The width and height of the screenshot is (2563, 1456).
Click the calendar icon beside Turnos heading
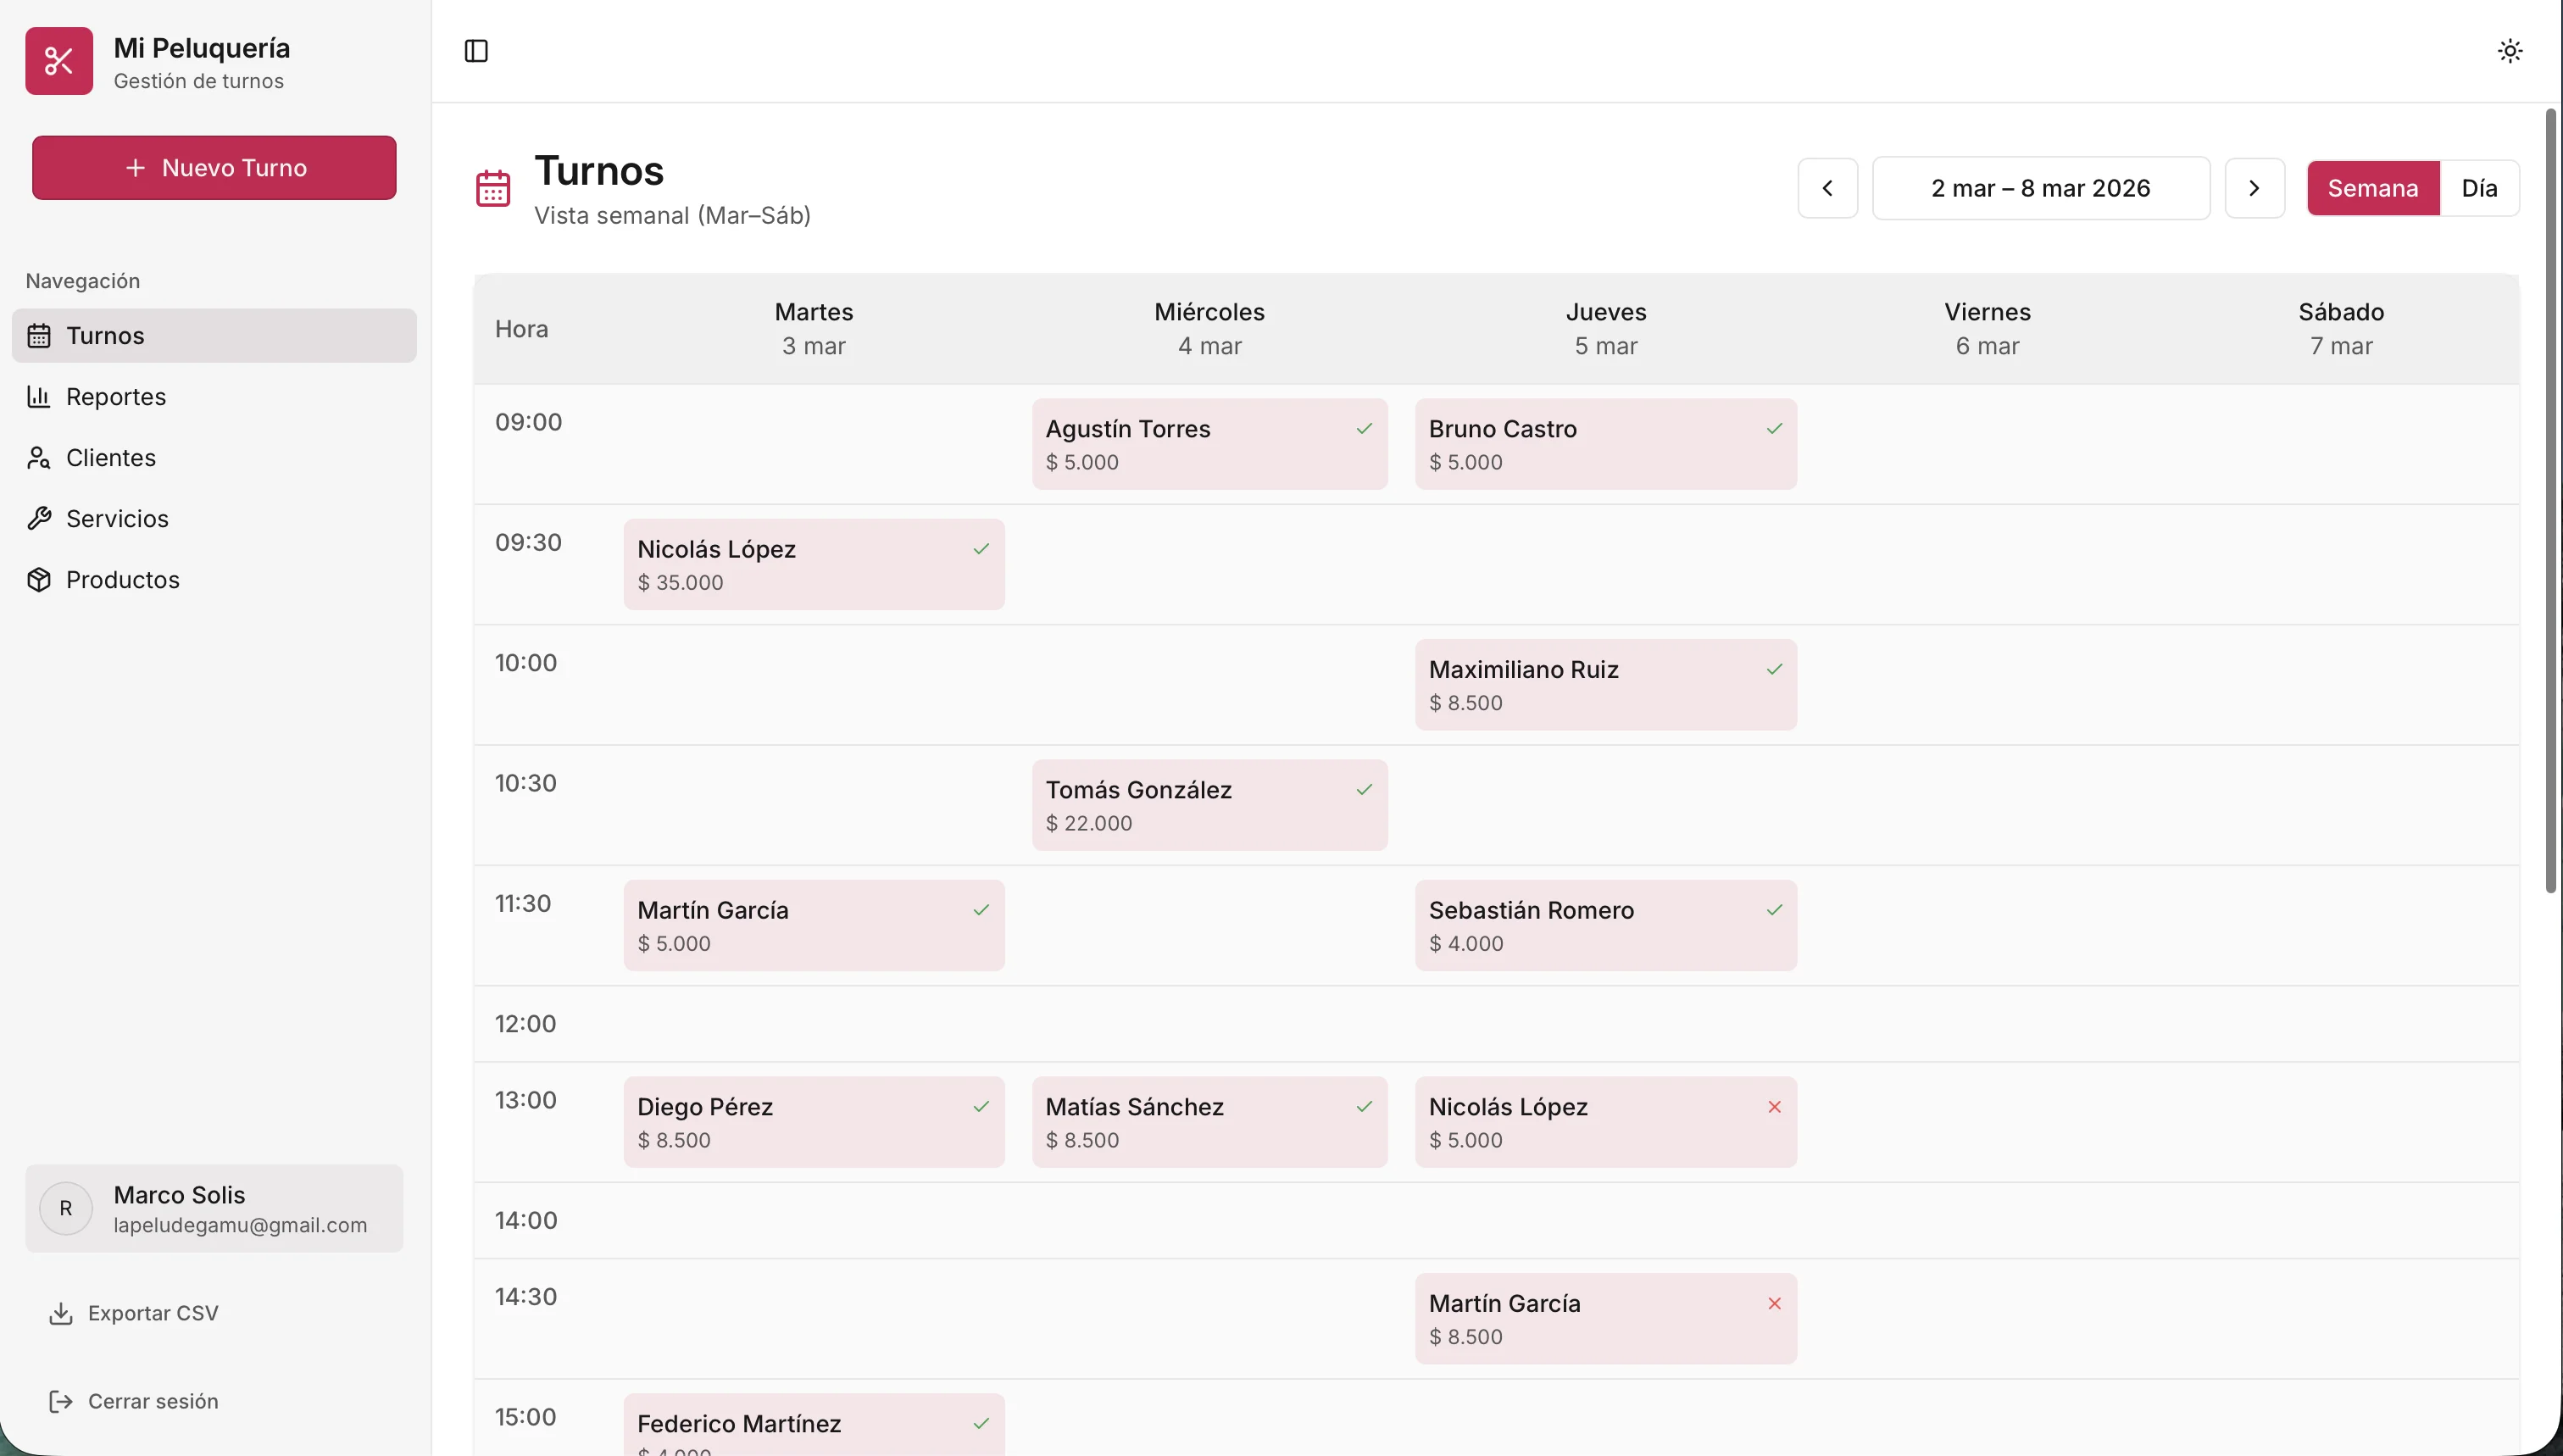(493, 188)
